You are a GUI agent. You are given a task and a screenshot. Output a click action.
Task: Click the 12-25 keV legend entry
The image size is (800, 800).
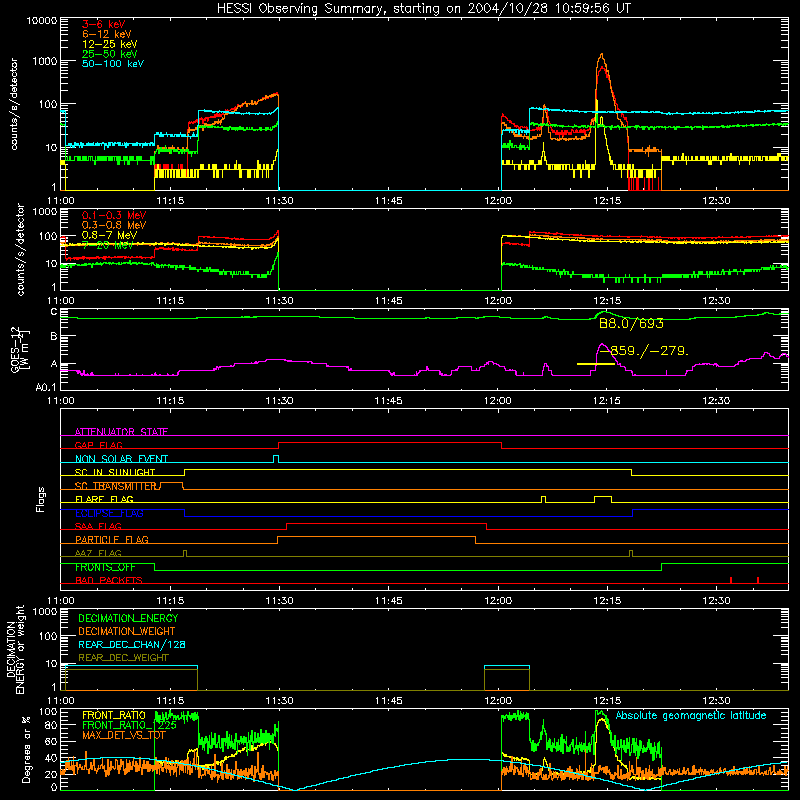pos(110,44)
